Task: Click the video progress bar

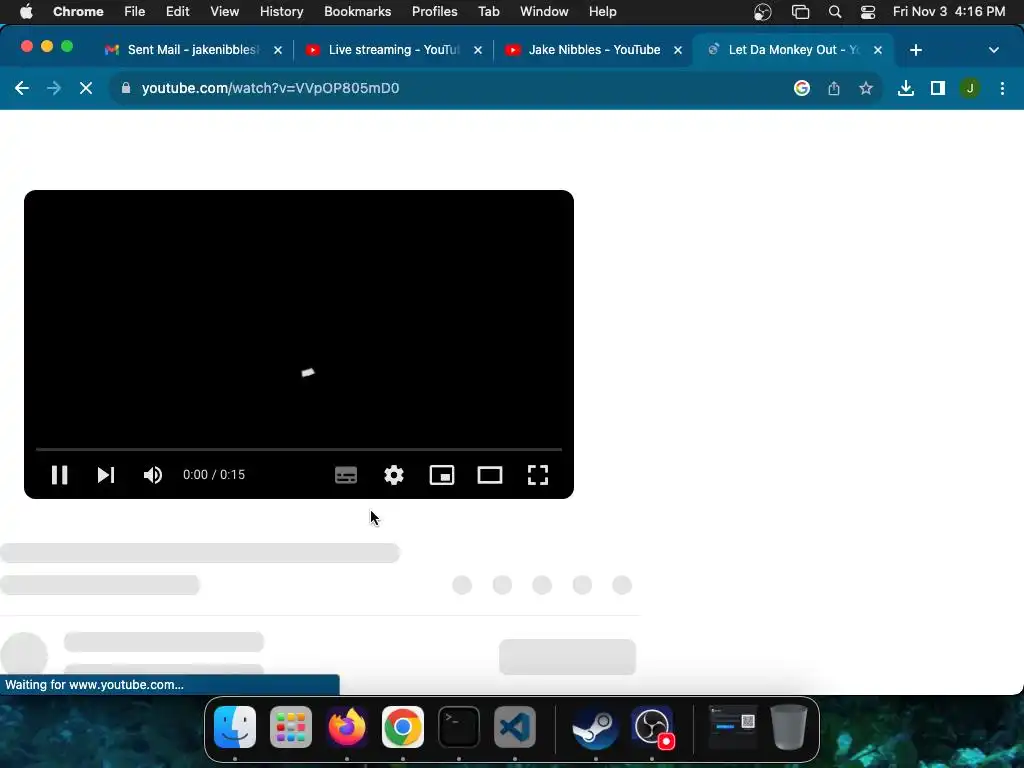Action: point(299,449)
